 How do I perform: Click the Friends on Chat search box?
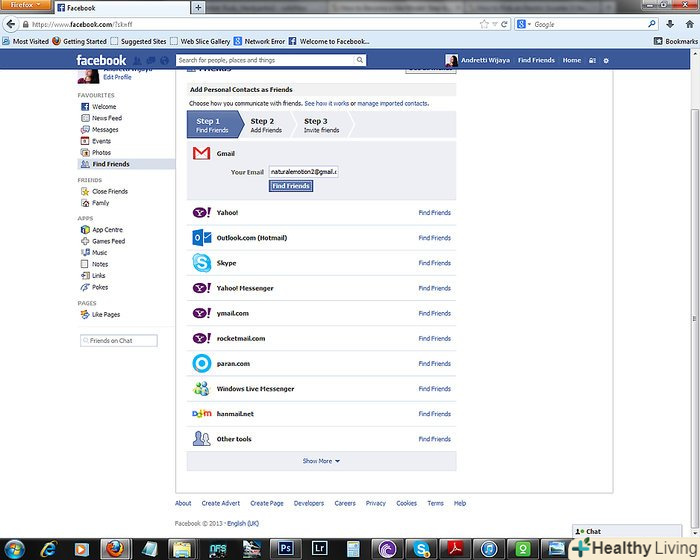coord(119,340)
